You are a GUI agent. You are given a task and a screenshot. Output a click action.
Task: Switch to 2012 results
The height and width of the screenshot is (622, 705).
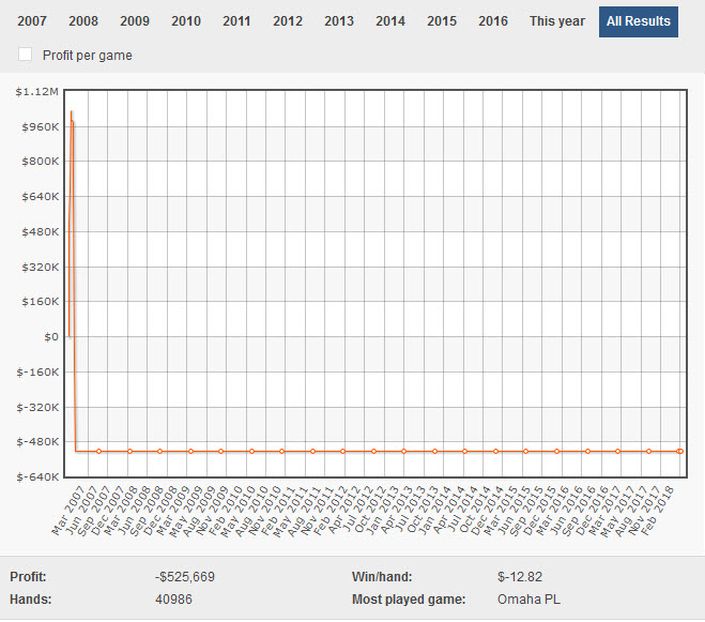287,21
